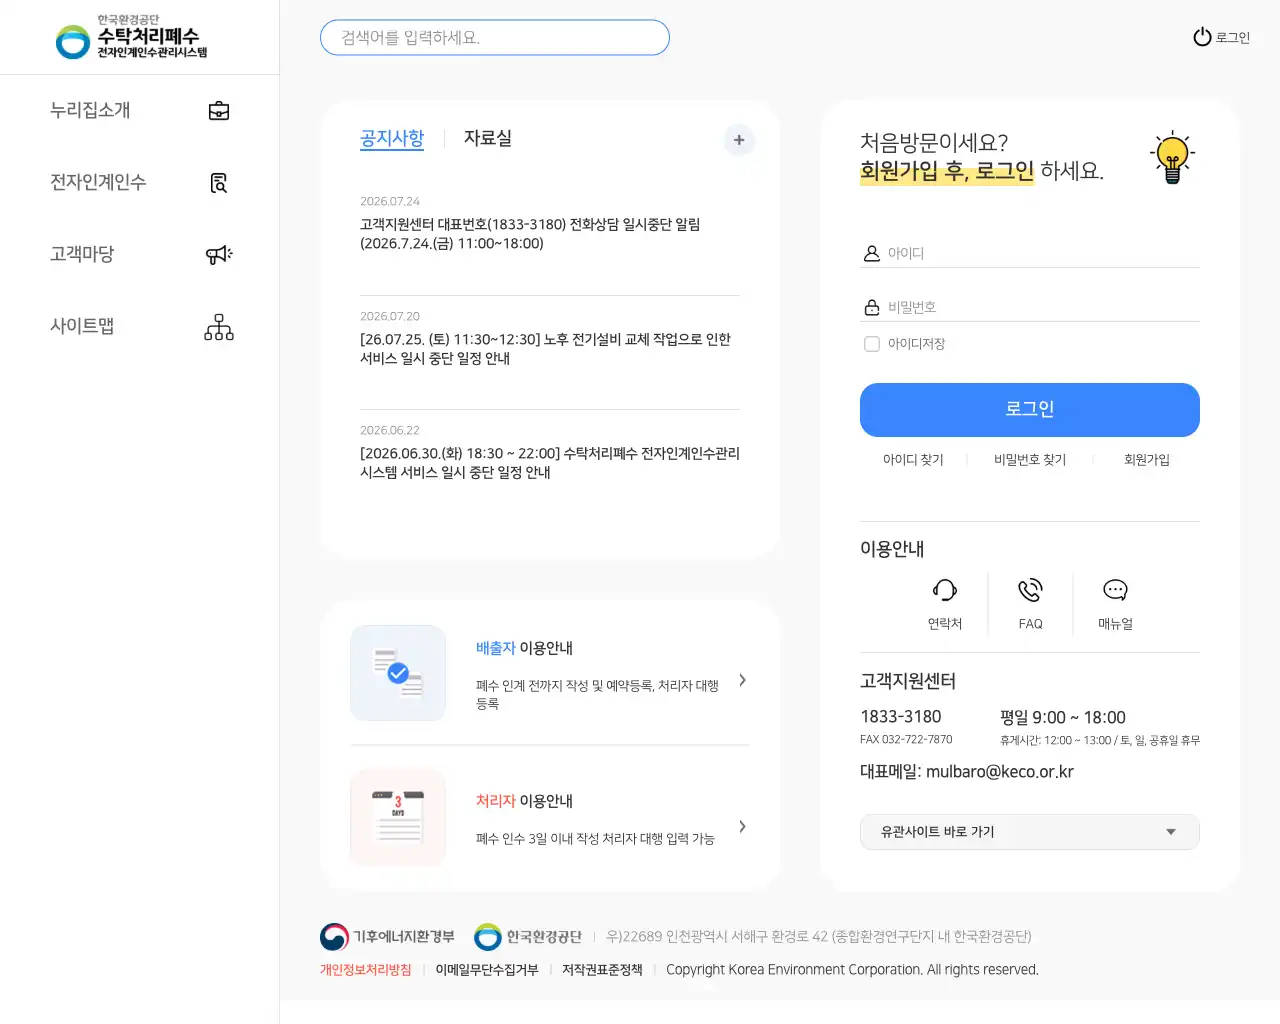The width and height of the screenshot is (1280, 1024).
Task: Click the 기후에너지환경부 logo in footer
Action: coord(387,937)
